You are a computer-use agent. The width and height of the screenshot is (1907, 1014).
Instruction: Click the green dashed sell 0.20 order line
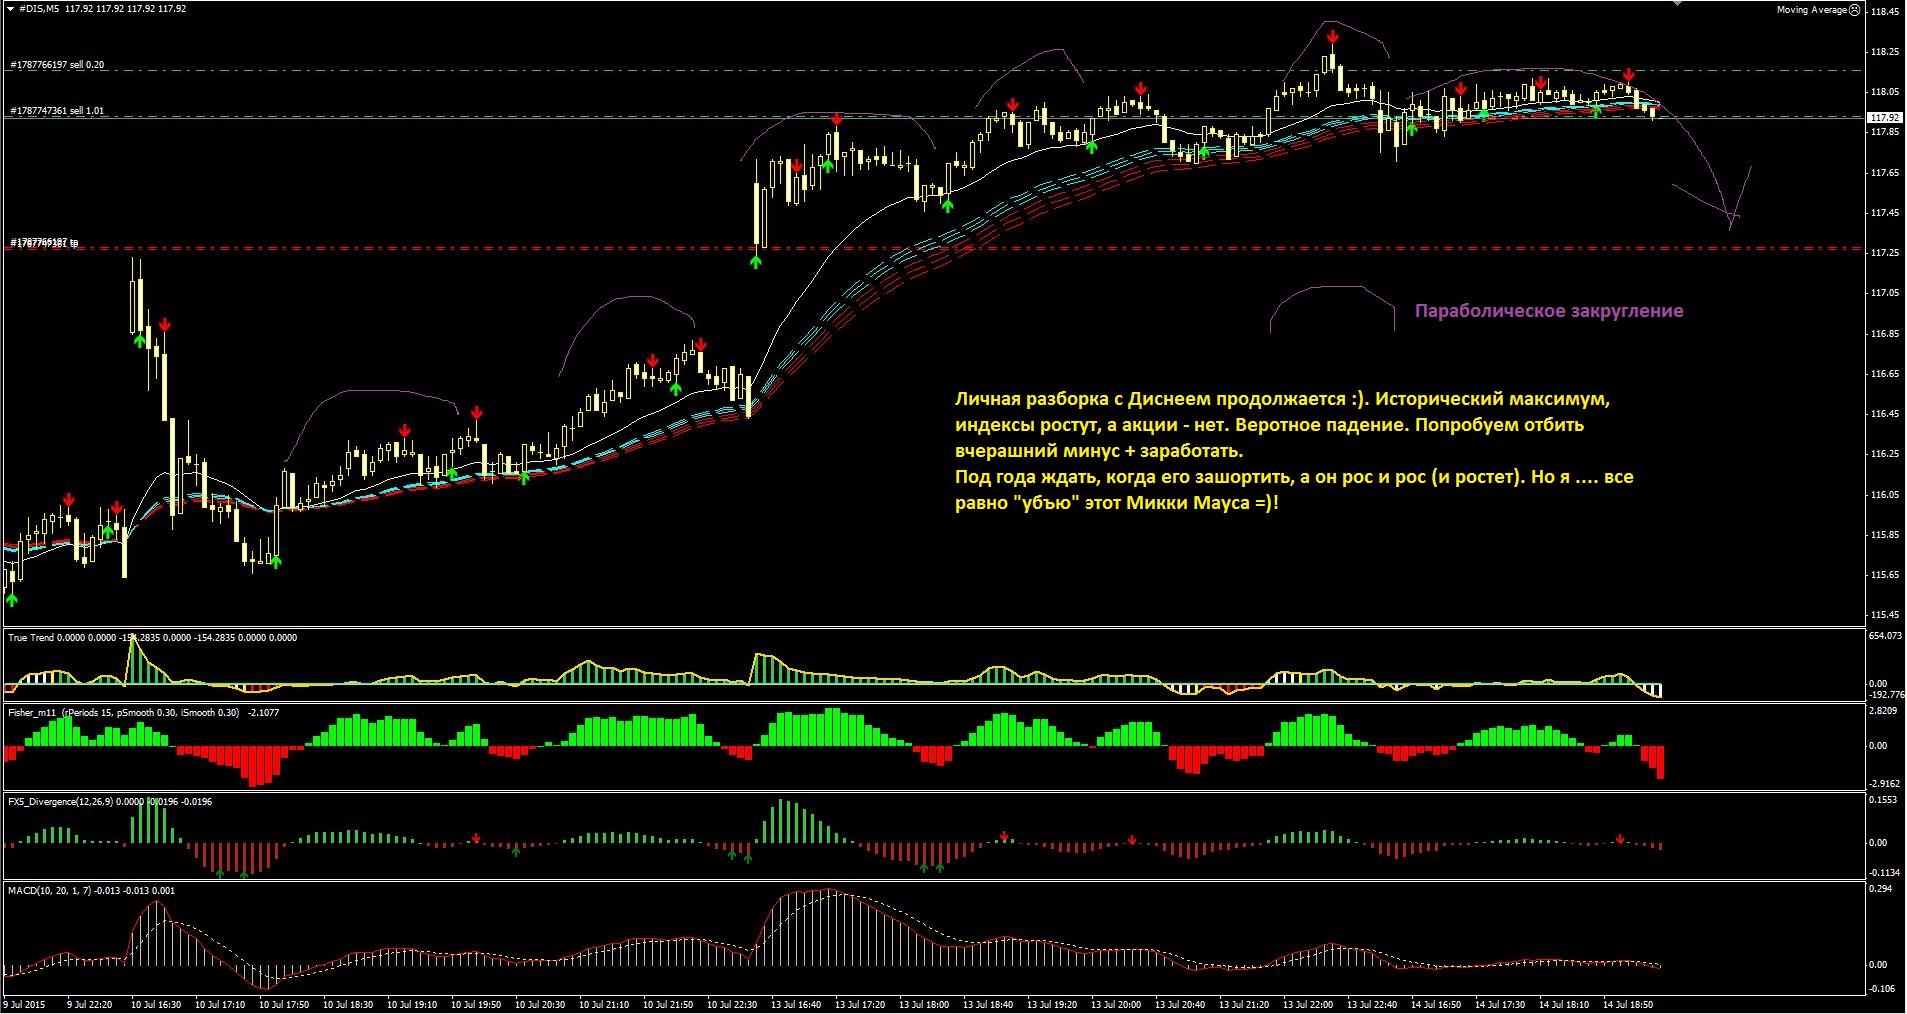point(934,70)
